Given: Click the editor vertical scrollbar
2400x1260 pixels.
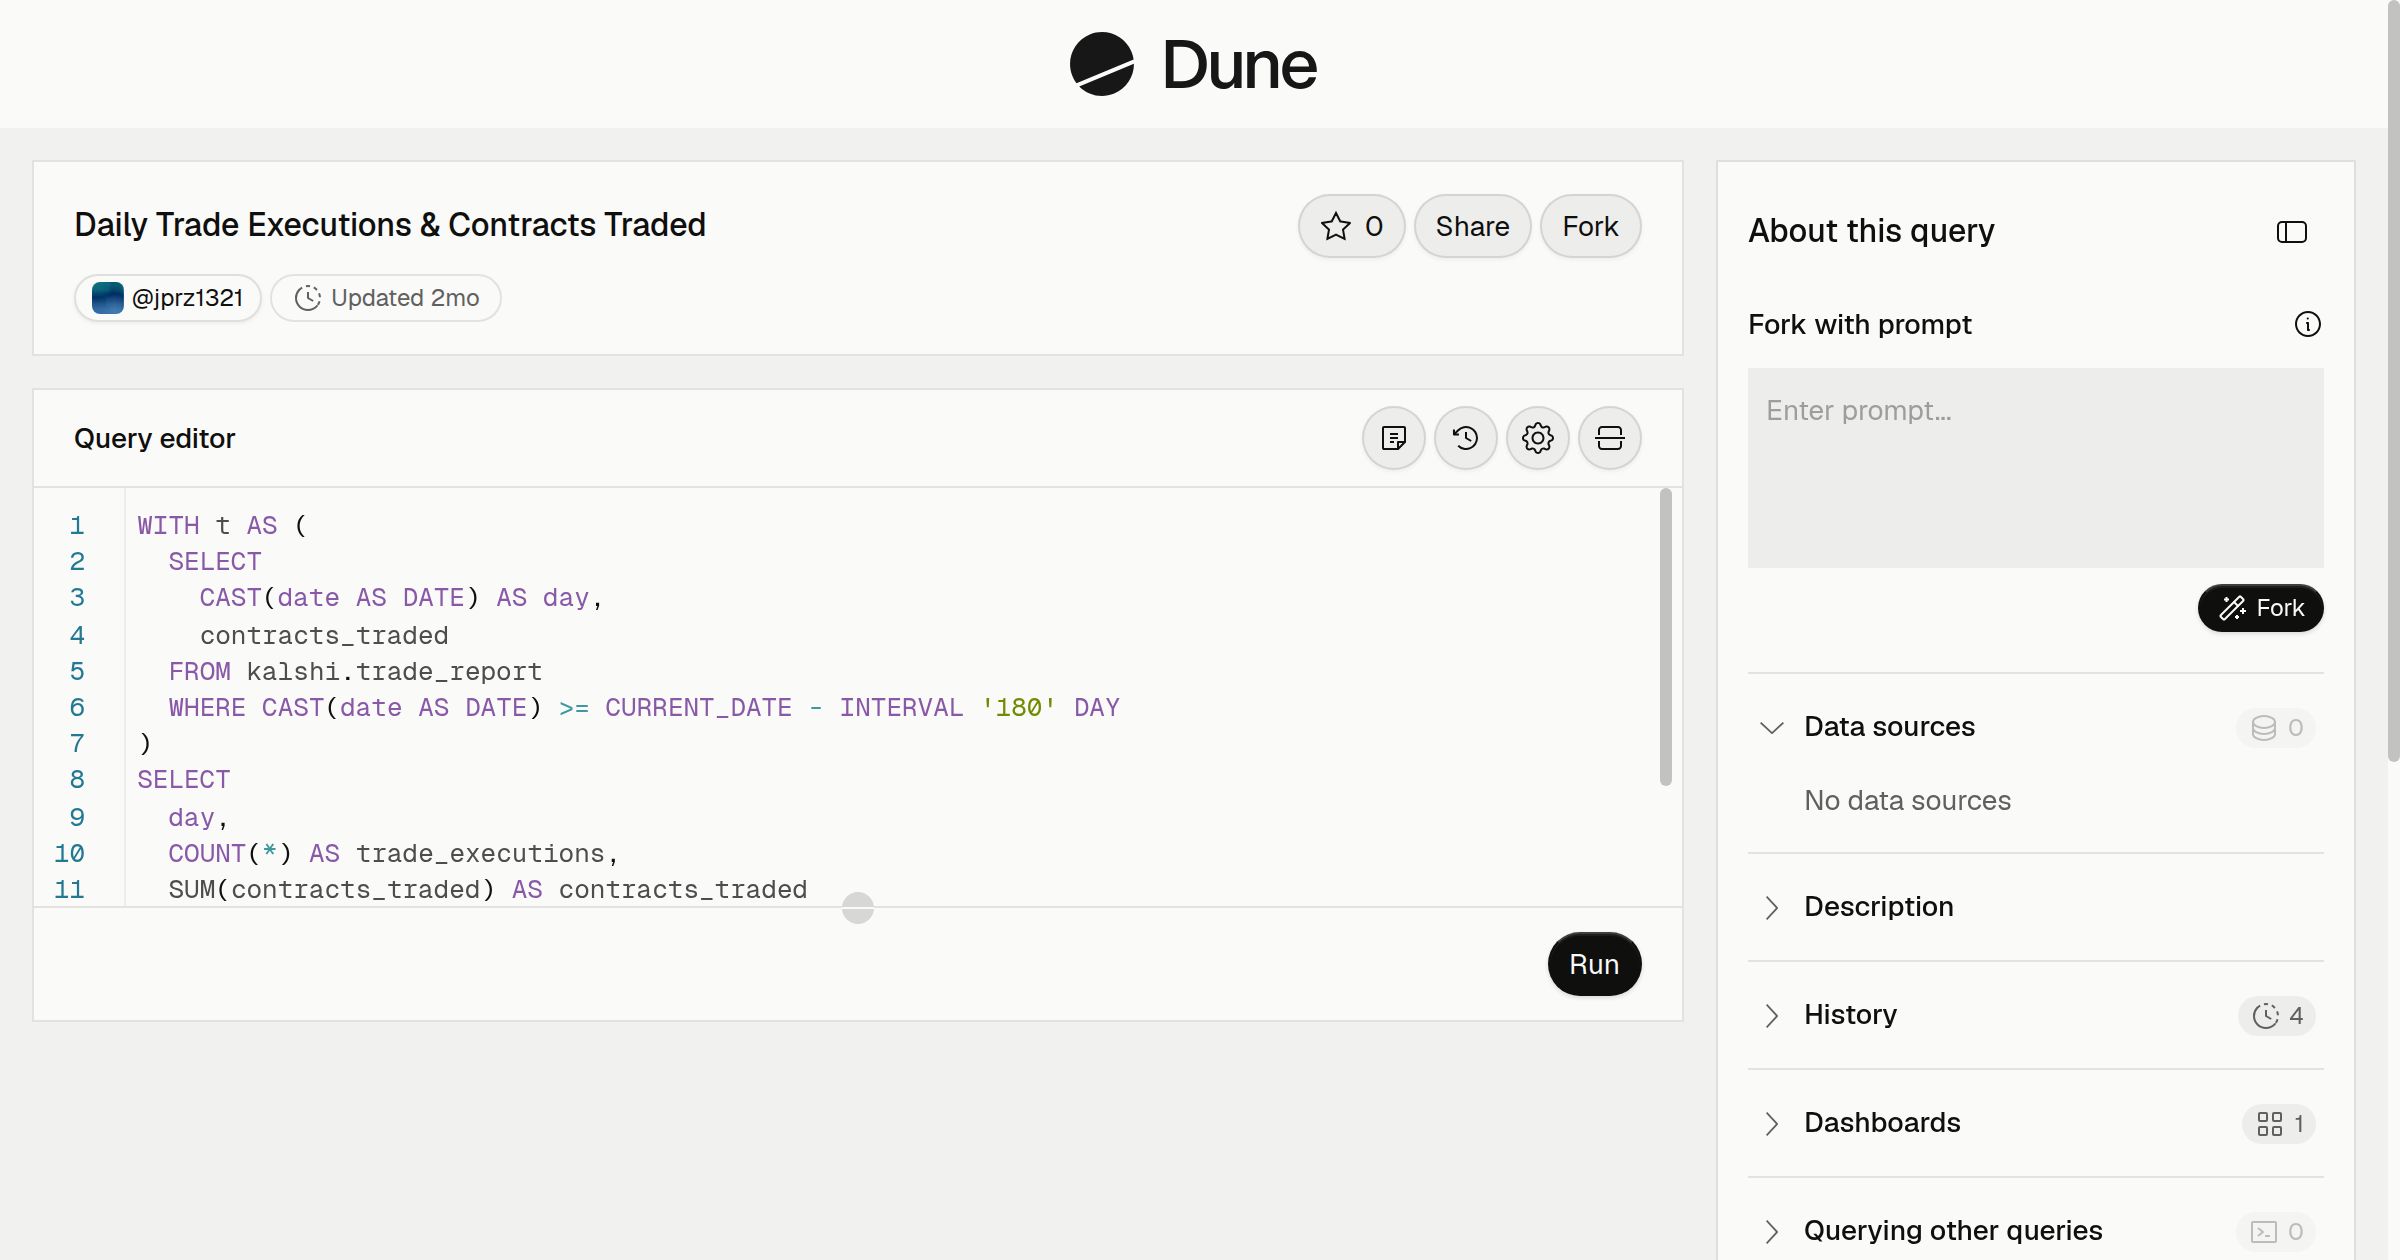Looking at the screenshot, I should click(1665, 637).
